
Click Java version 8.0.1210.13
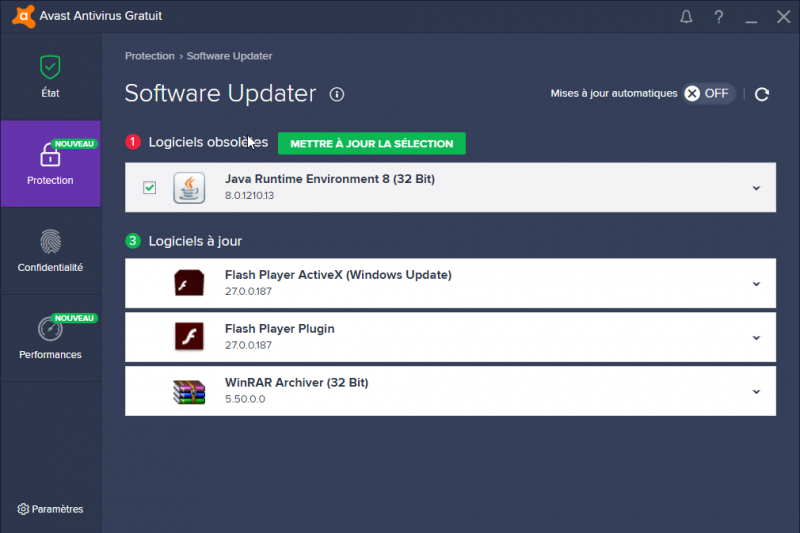(249, 195)
